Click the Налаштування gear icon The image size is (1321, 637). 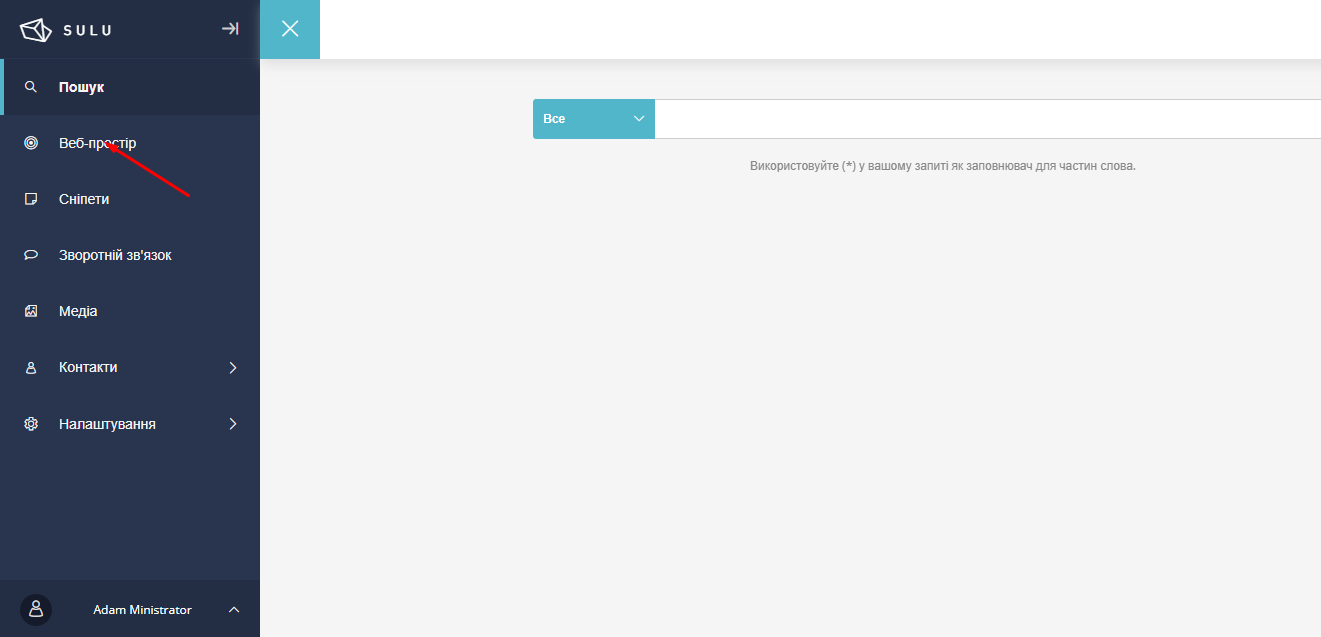[31, 424]
